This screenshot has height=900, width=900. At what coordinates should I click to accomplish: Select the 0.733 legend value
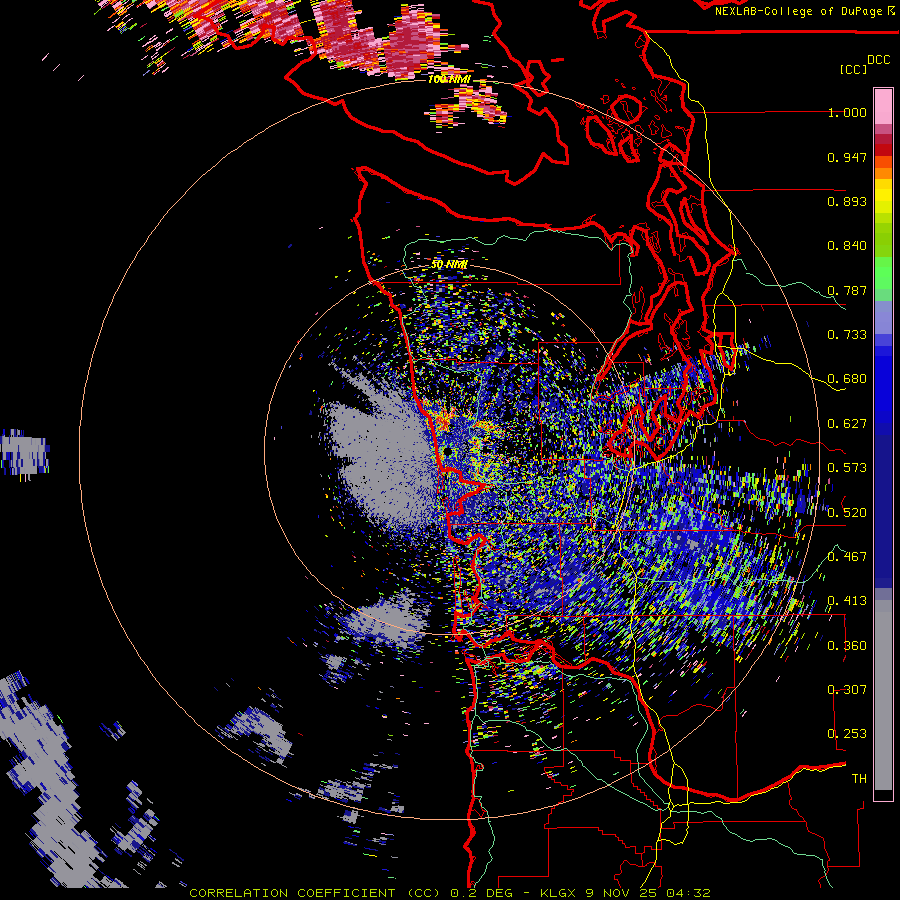click(x=847, y=335)
